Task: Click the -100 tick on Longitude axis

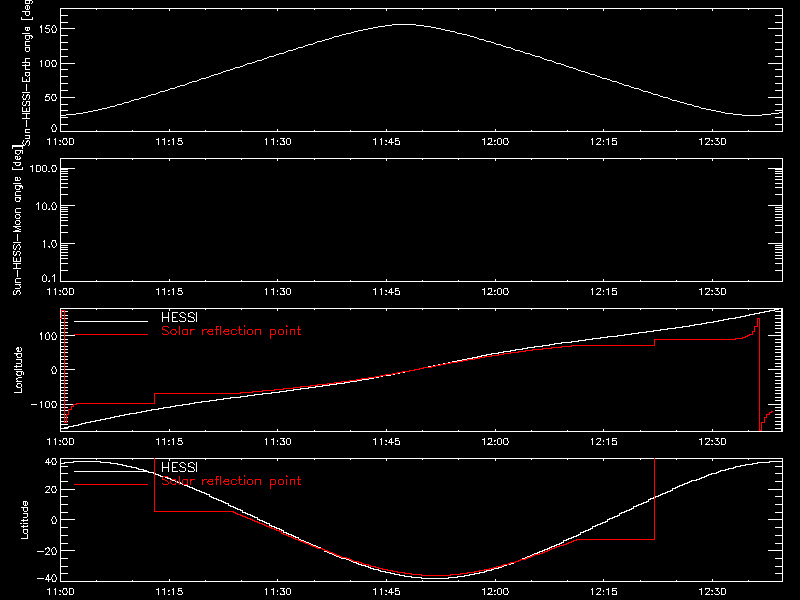Action: pos(43,405)
